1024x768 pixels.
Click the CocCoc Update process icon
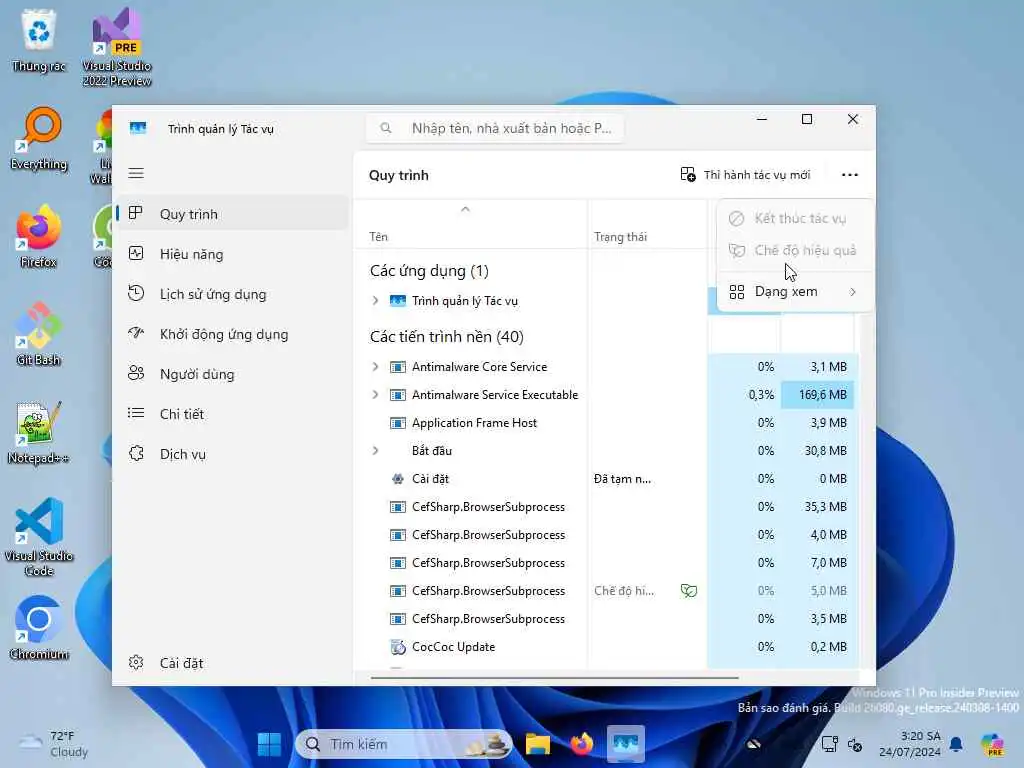click(x=398, y=647)
